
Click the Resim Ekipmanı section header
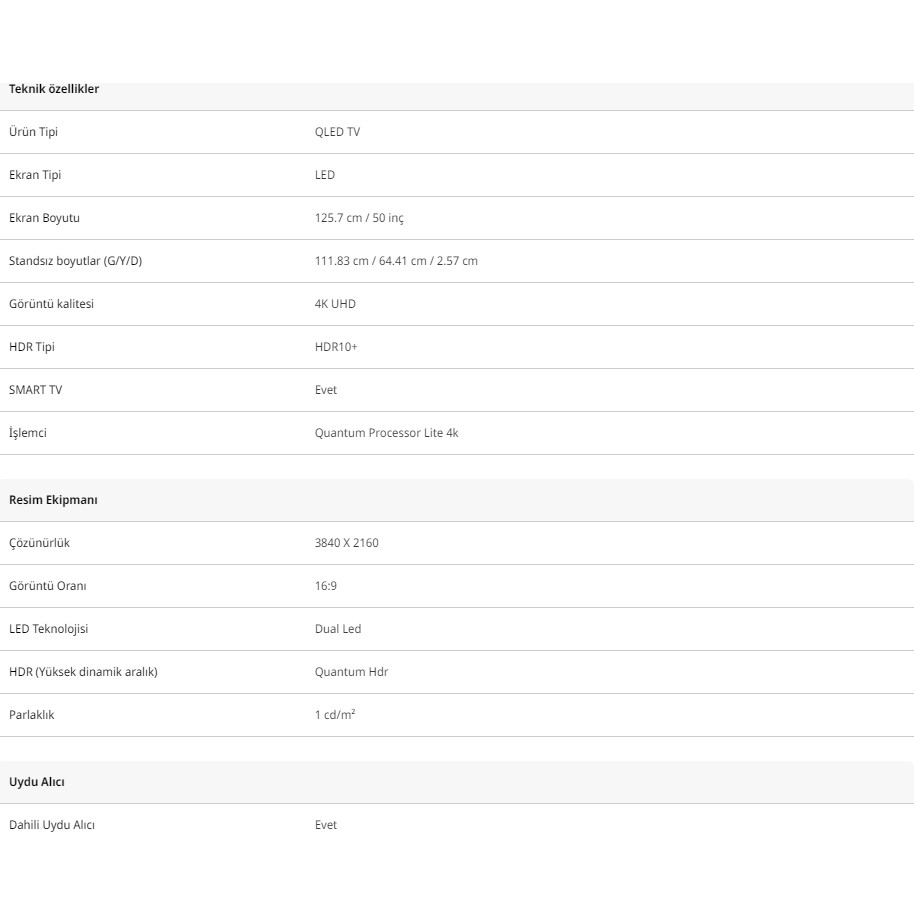pyautogui.click(x=53, y=500)
